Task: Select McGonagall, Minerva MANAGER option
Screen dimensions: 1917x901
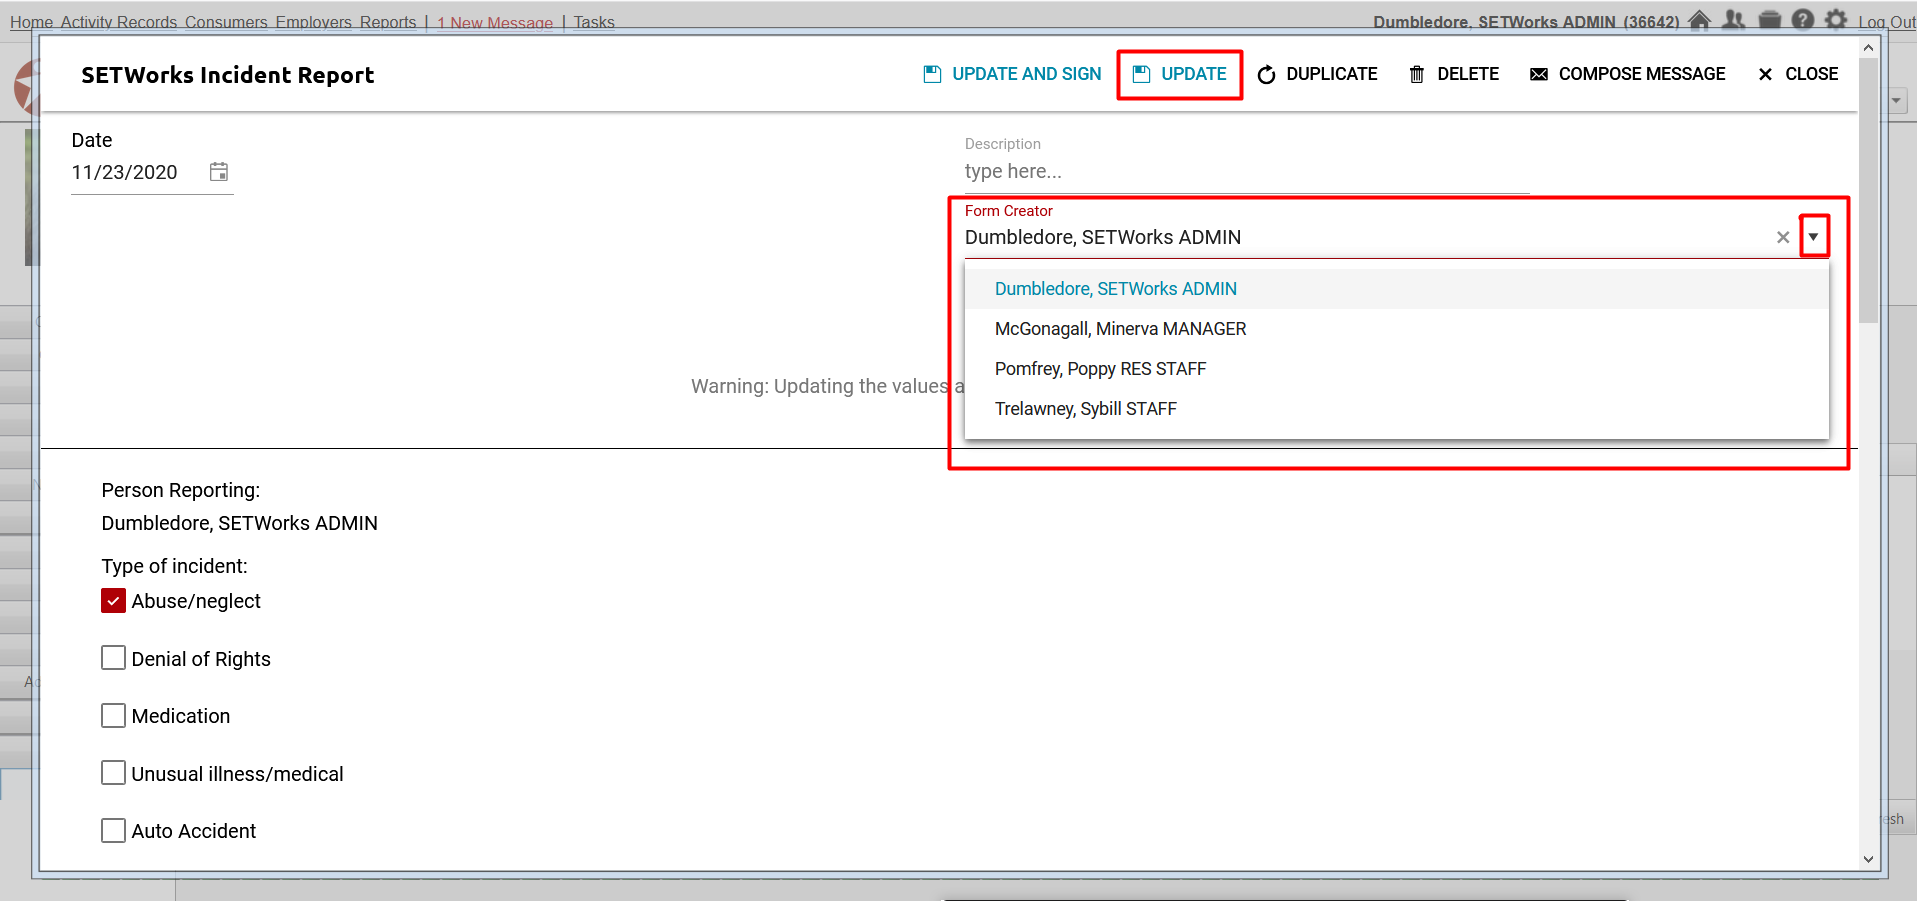Action: tap(1397, 329)
